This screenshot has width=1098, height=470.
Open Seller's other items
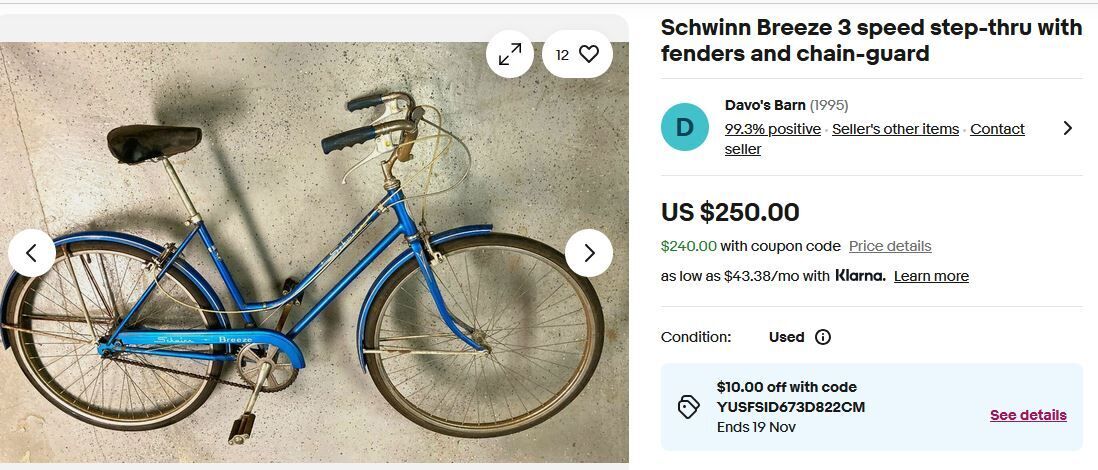tap(895, 129)
